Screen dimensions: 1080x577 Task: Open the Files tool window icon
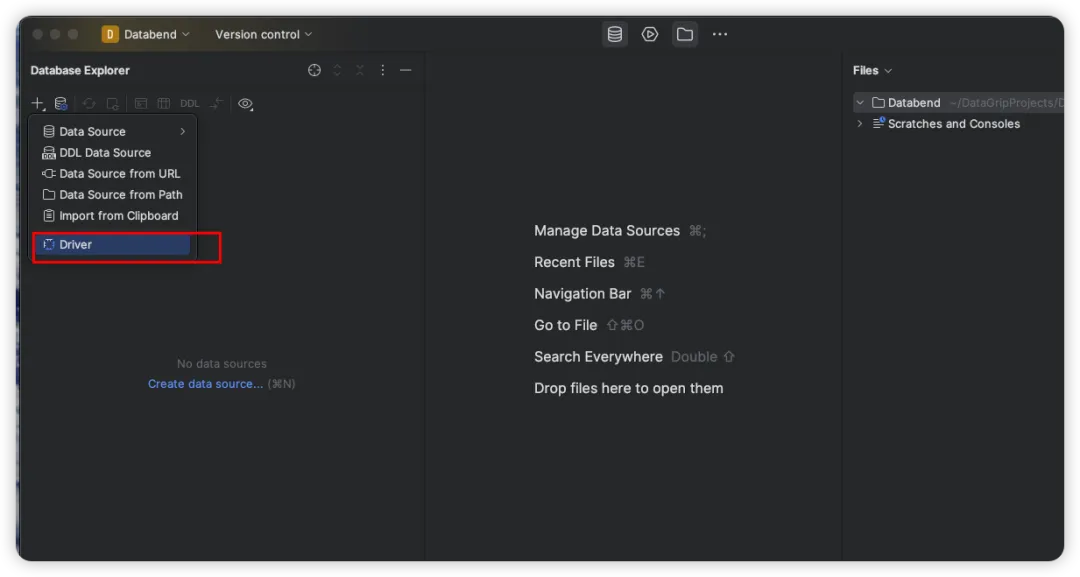point(685,34)
